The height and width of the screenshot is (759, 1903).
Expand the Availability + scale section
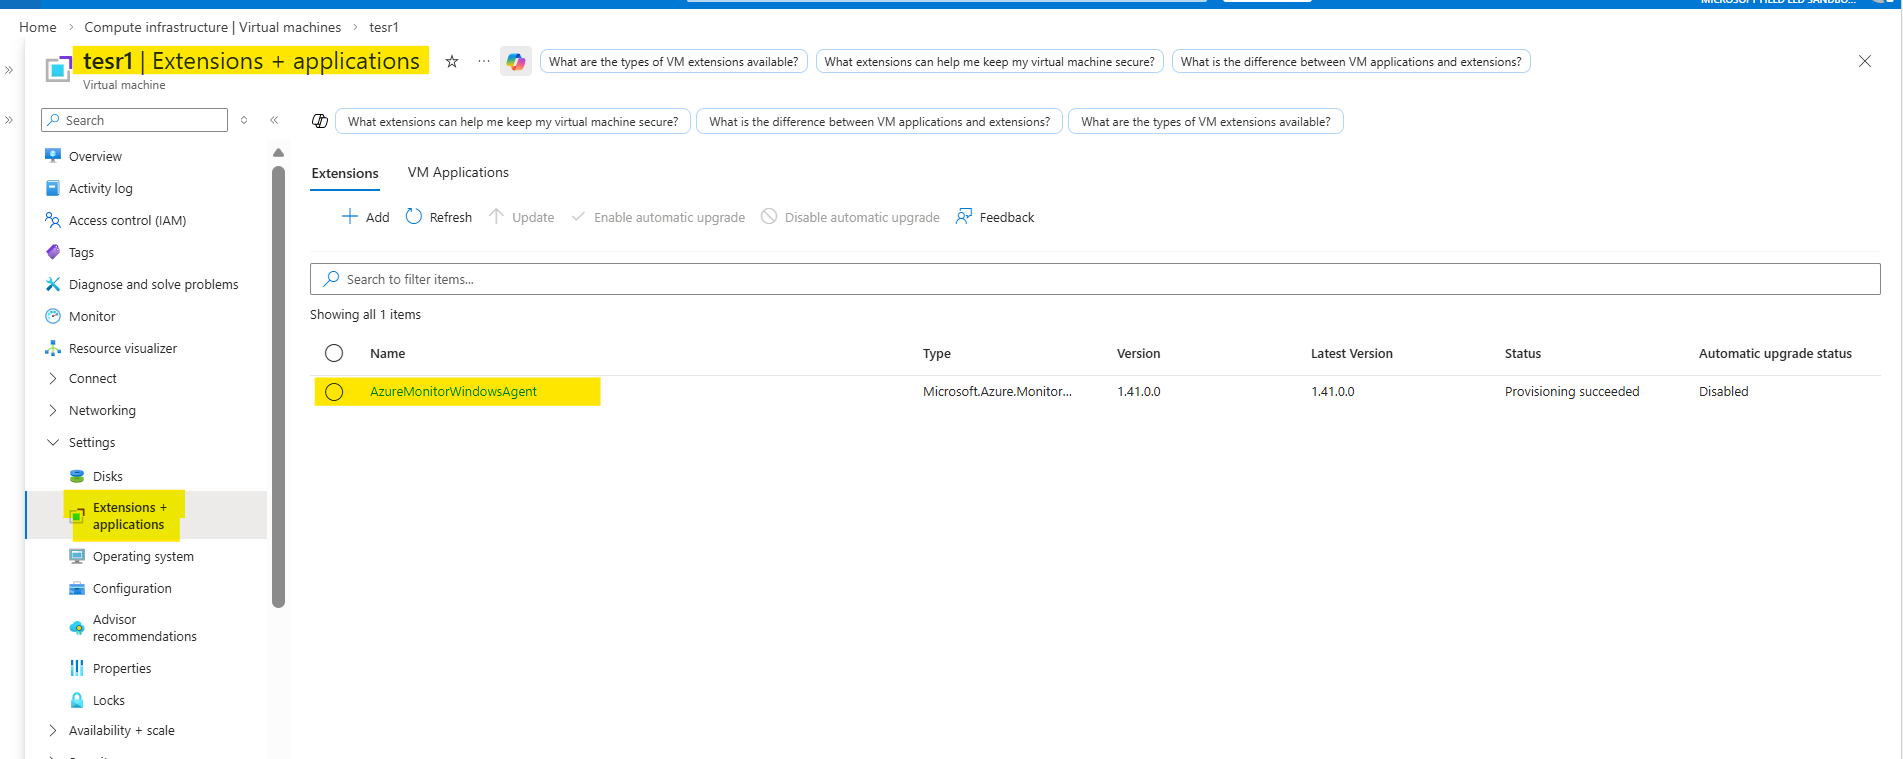click(x=53, y=730)
